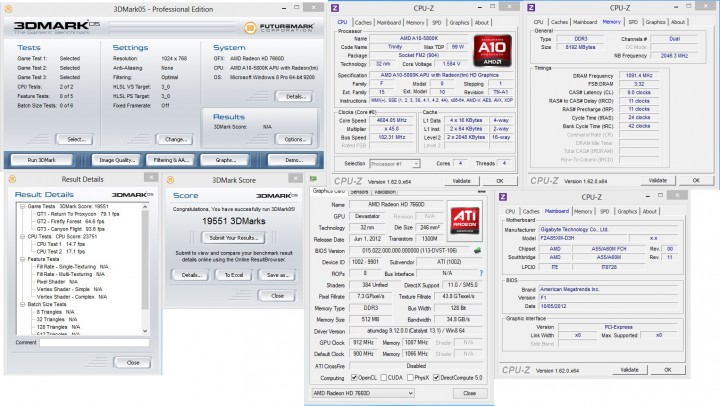Click the orange 3DMark05 title bar icon
720x406 pixels.
point(8,9)
